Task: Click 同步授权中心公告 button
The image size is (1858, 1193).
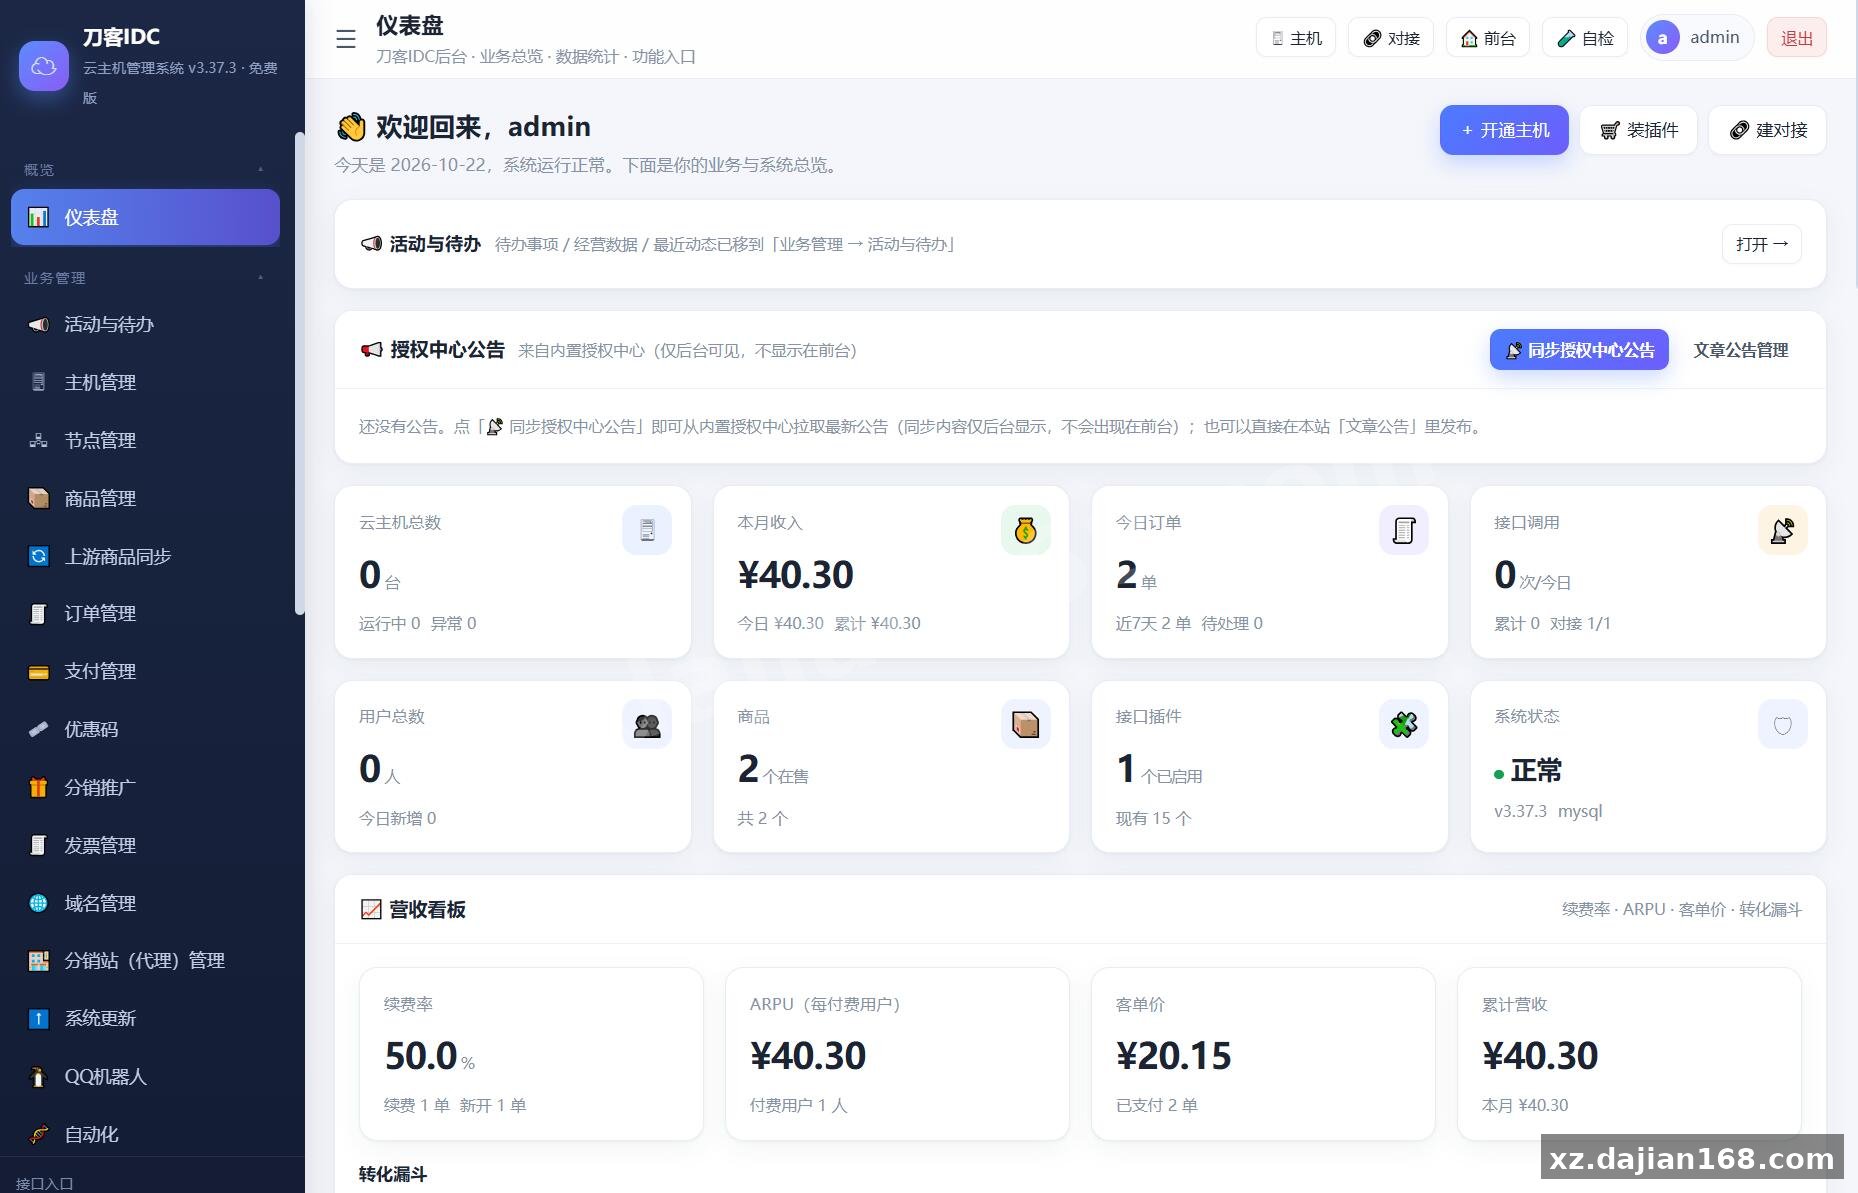Action: pos(1579,350)
